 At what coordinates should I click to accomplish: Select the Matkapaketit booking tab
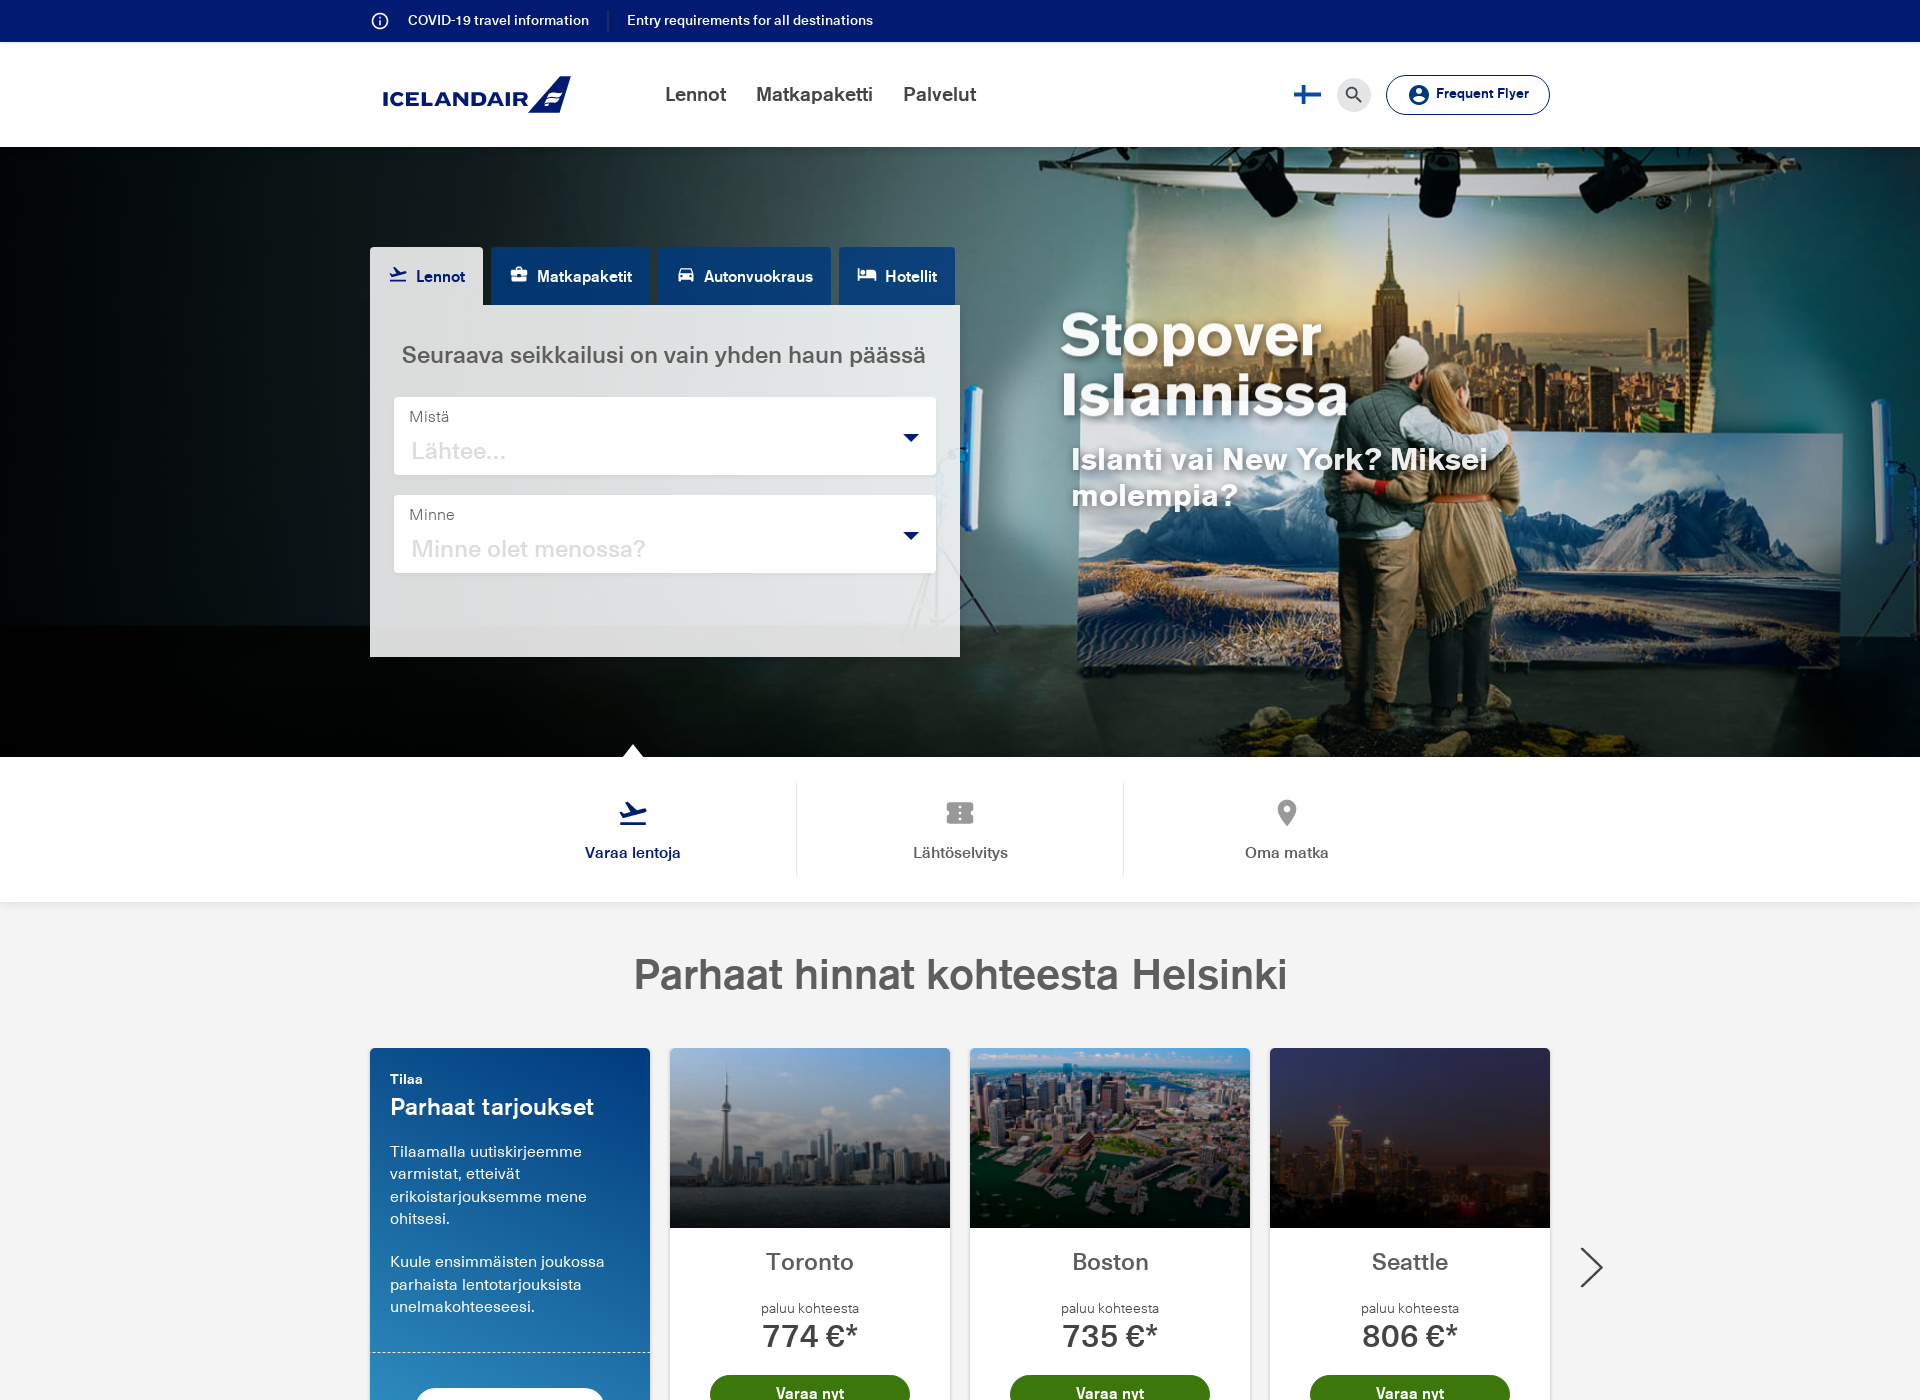[571, 276]
